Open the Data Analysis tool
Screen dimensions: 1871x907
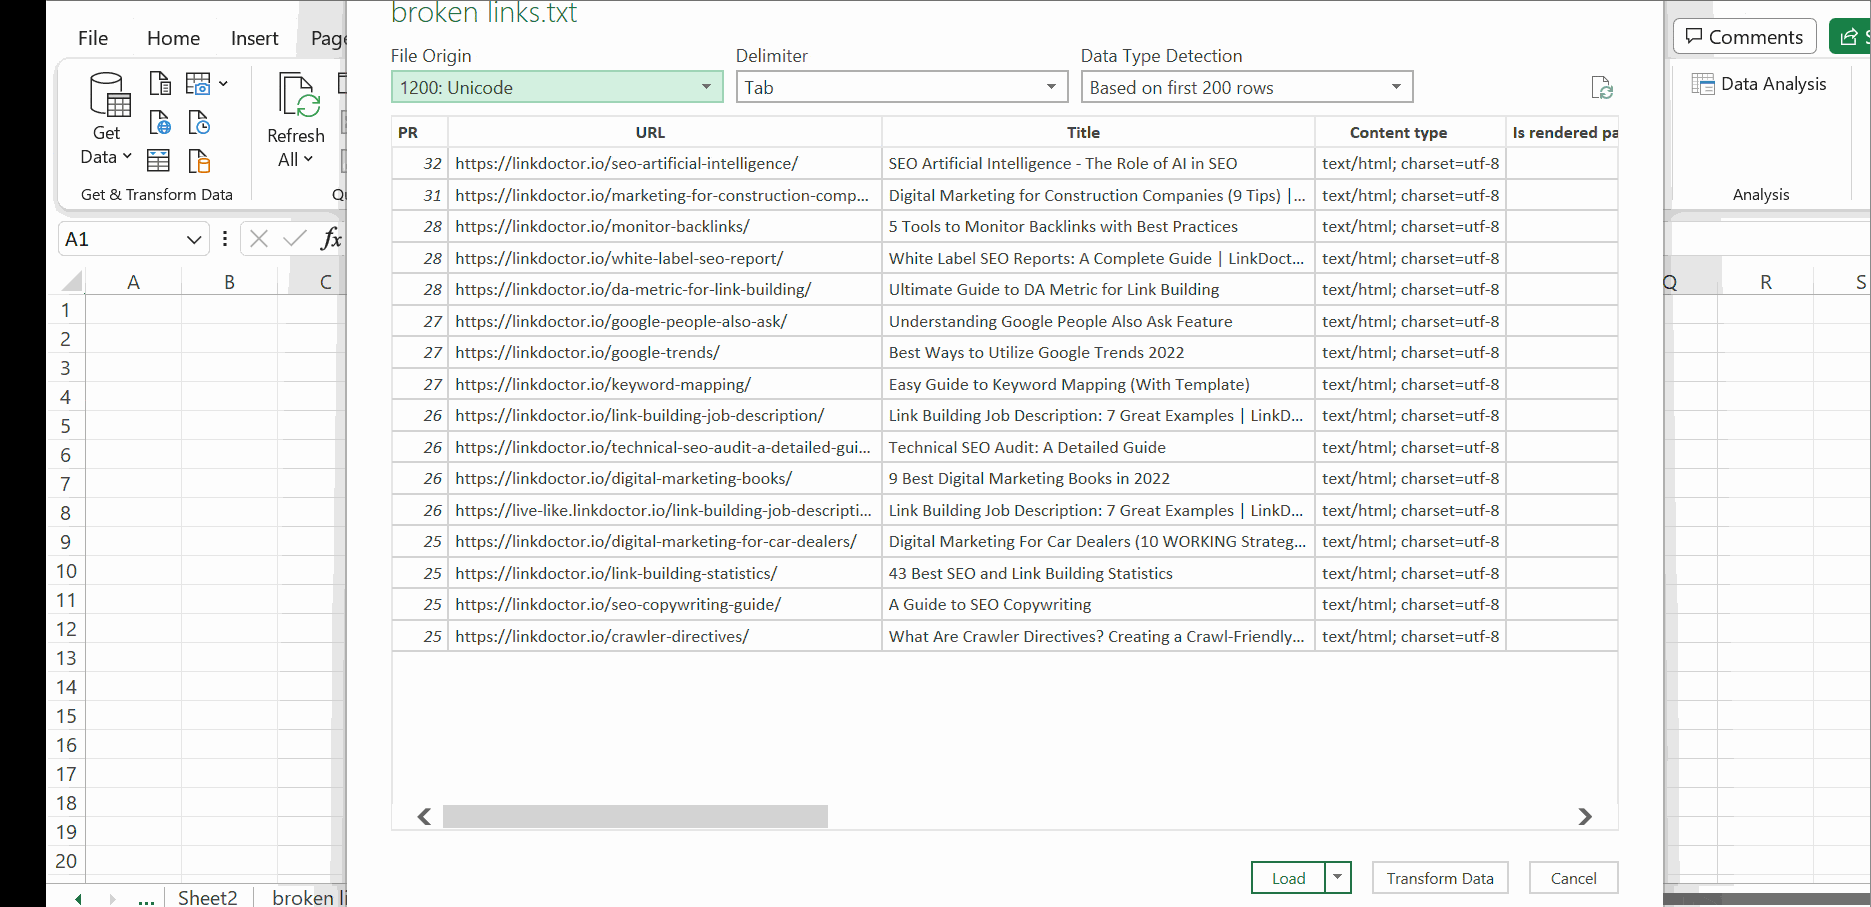[1759, 84]
